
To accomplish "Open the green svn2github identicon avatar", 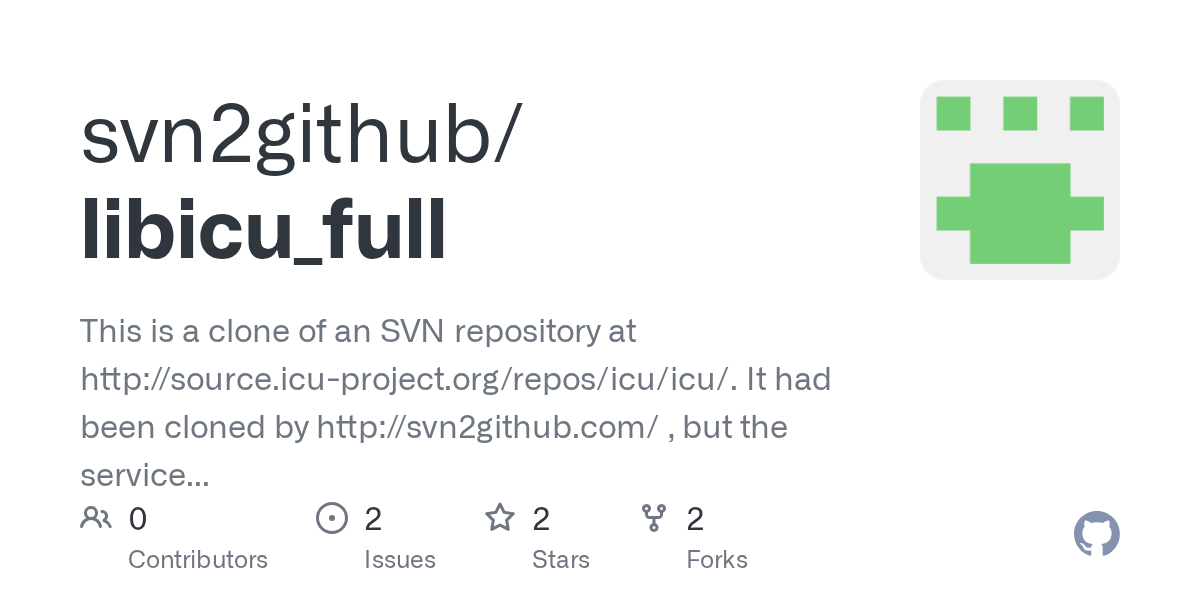I will [1019, 180].
